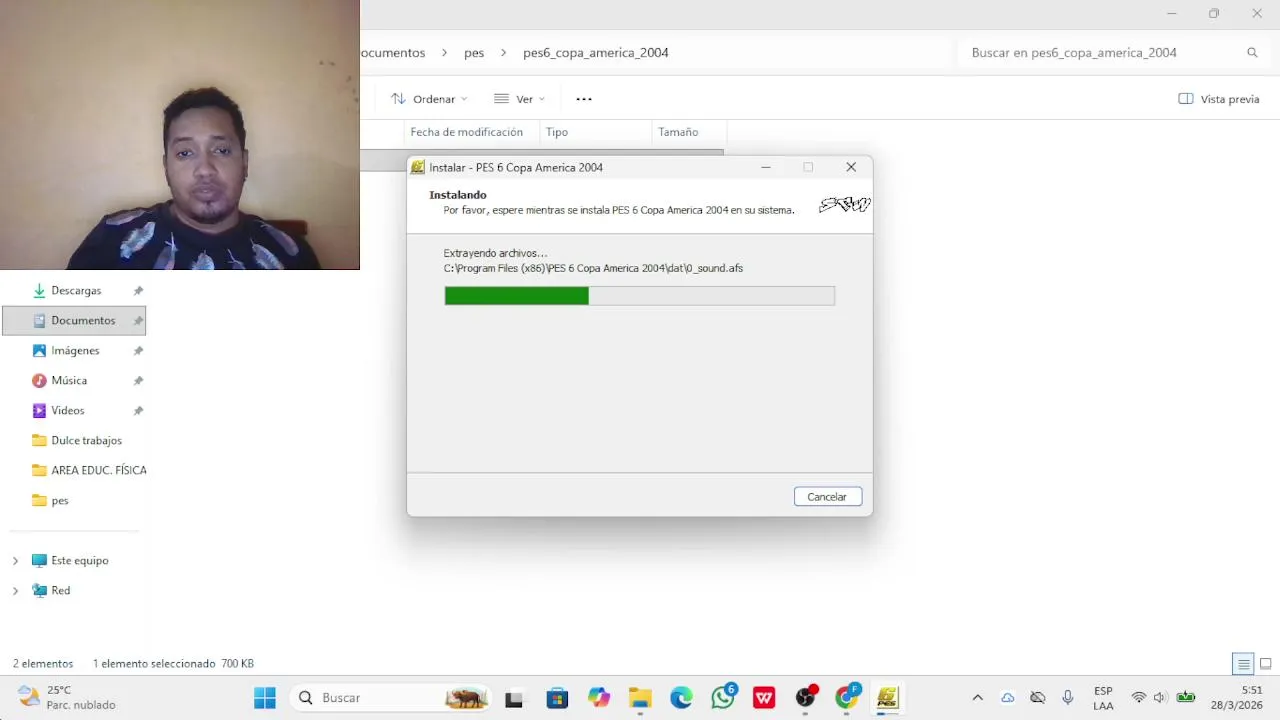The image size is (1280, 720).
Task: Open the AREA EDUC. FÍSICA folder
Action: (x=99, y=470)
